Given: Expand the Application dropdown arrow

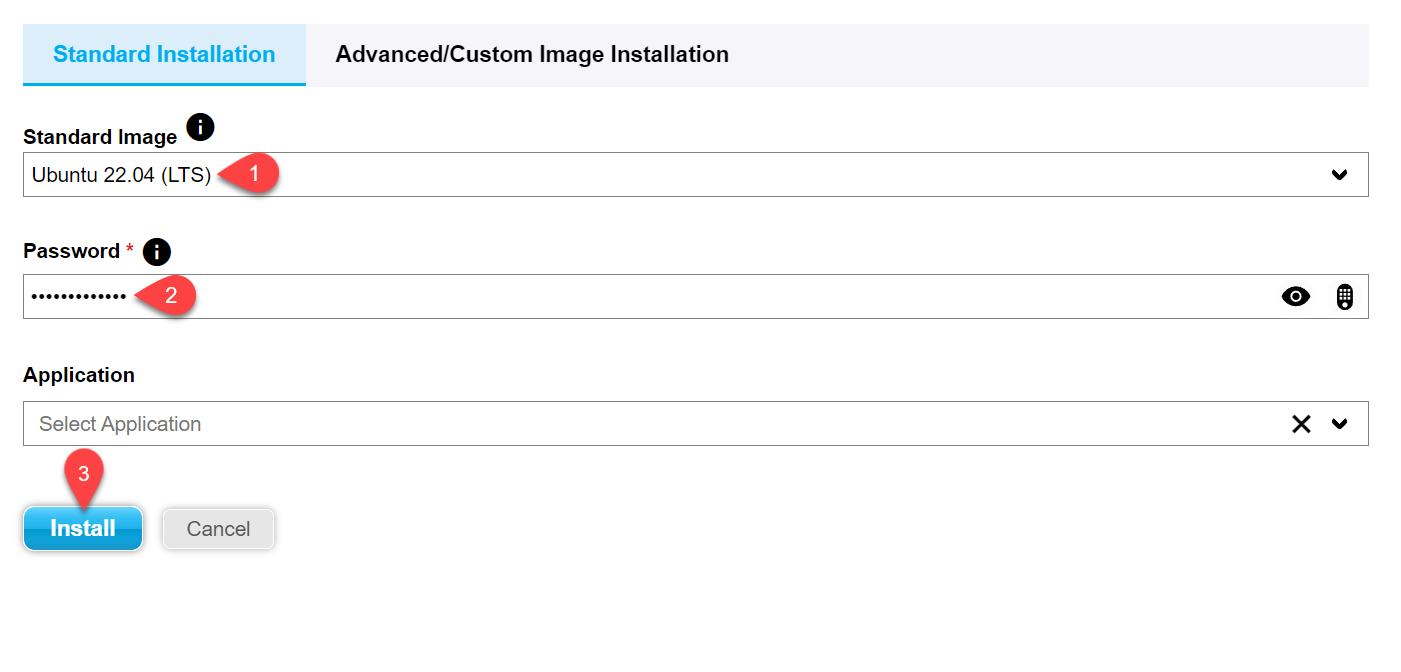Looking at the screenshot, I should (x=1339, y=424).
